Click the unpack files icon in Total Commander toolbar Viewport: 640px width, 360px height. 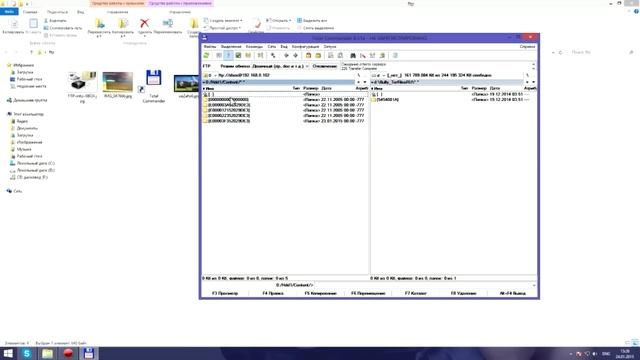click(318, 56)
